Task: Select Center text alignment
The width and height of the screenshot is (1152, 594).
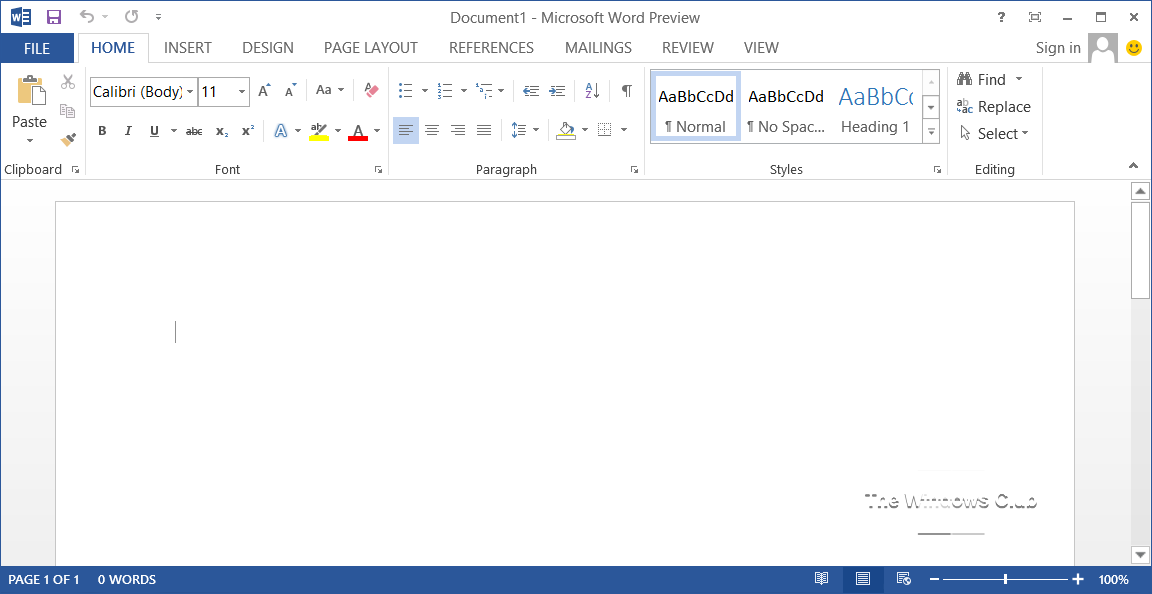Action: click(x=432, y=130)
